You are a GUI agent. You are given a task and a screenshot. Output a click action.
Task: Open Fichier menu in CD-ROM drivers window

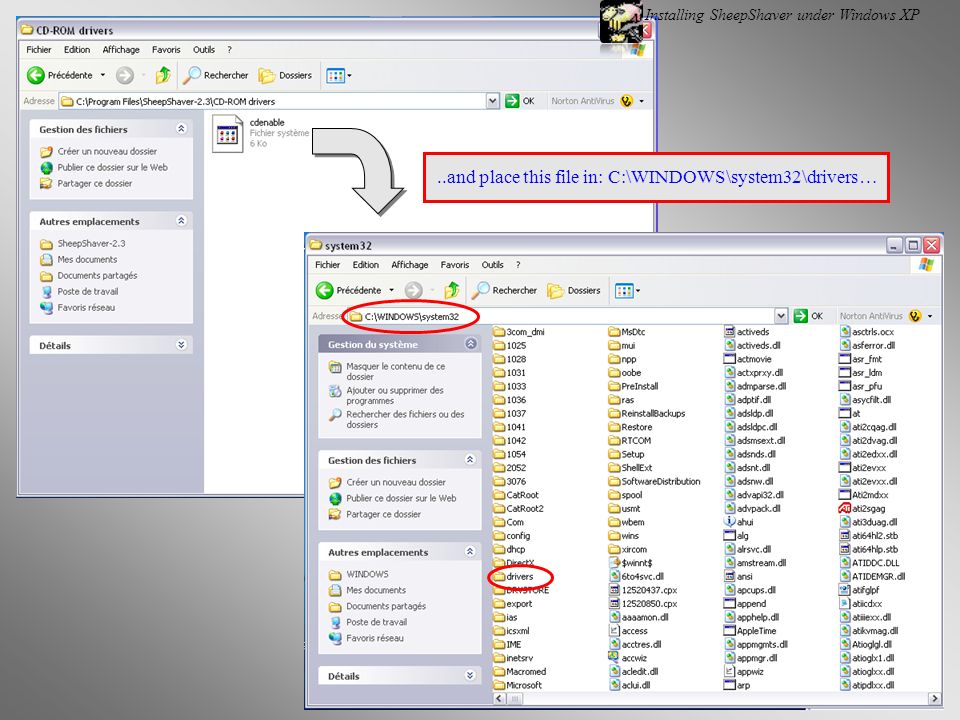(39, 50)
